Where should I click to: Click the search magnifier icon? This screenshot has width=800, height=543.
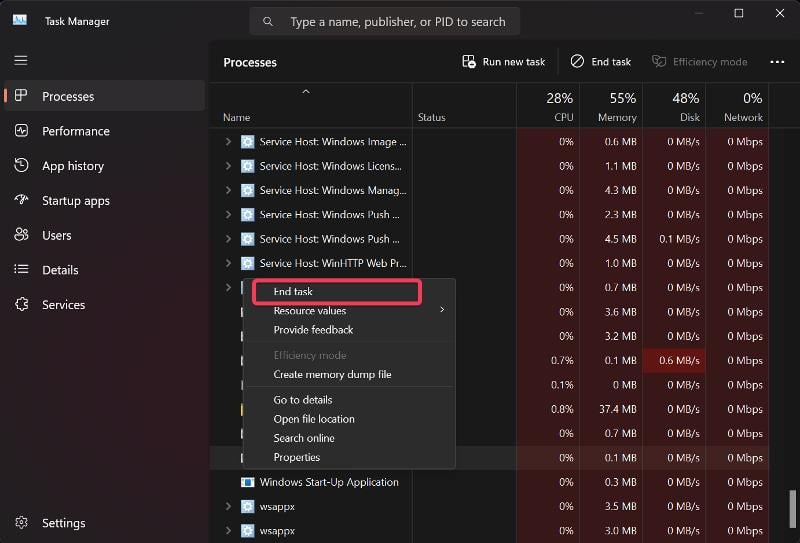coord(268,21)
